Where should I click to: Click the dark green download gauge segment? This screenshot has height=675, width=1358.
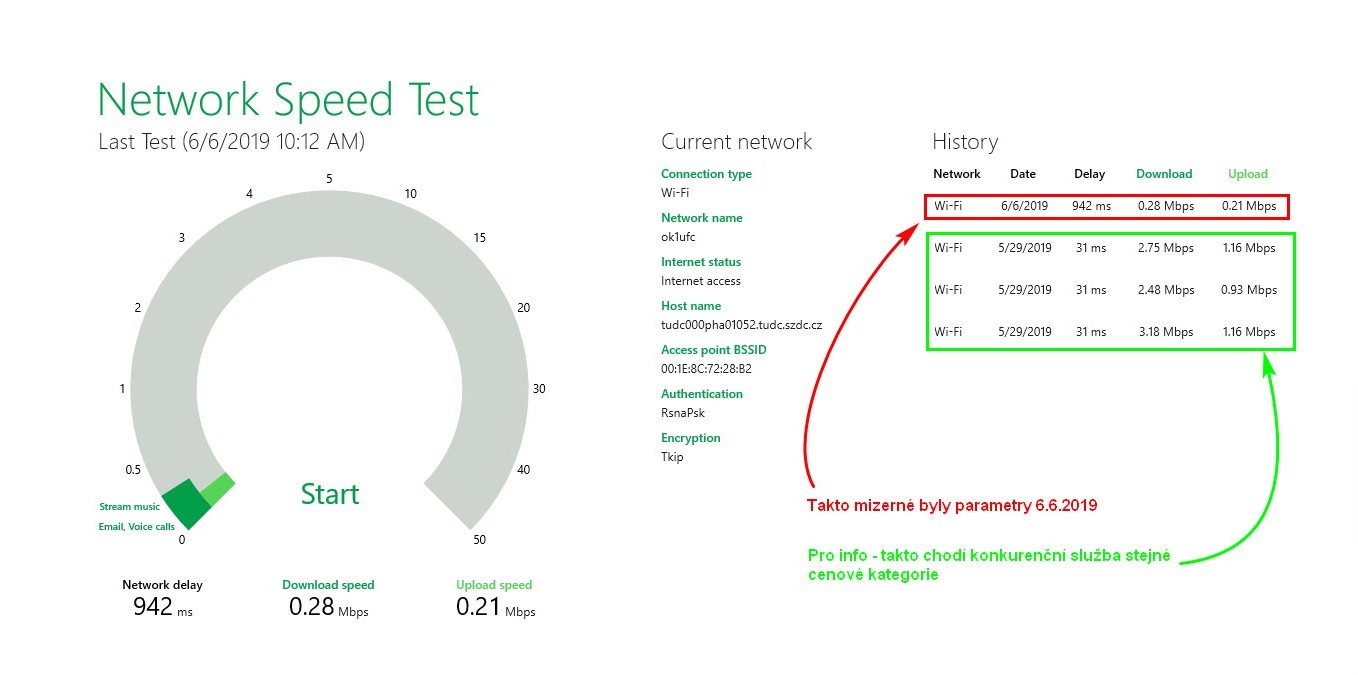(x=187, y=504)
